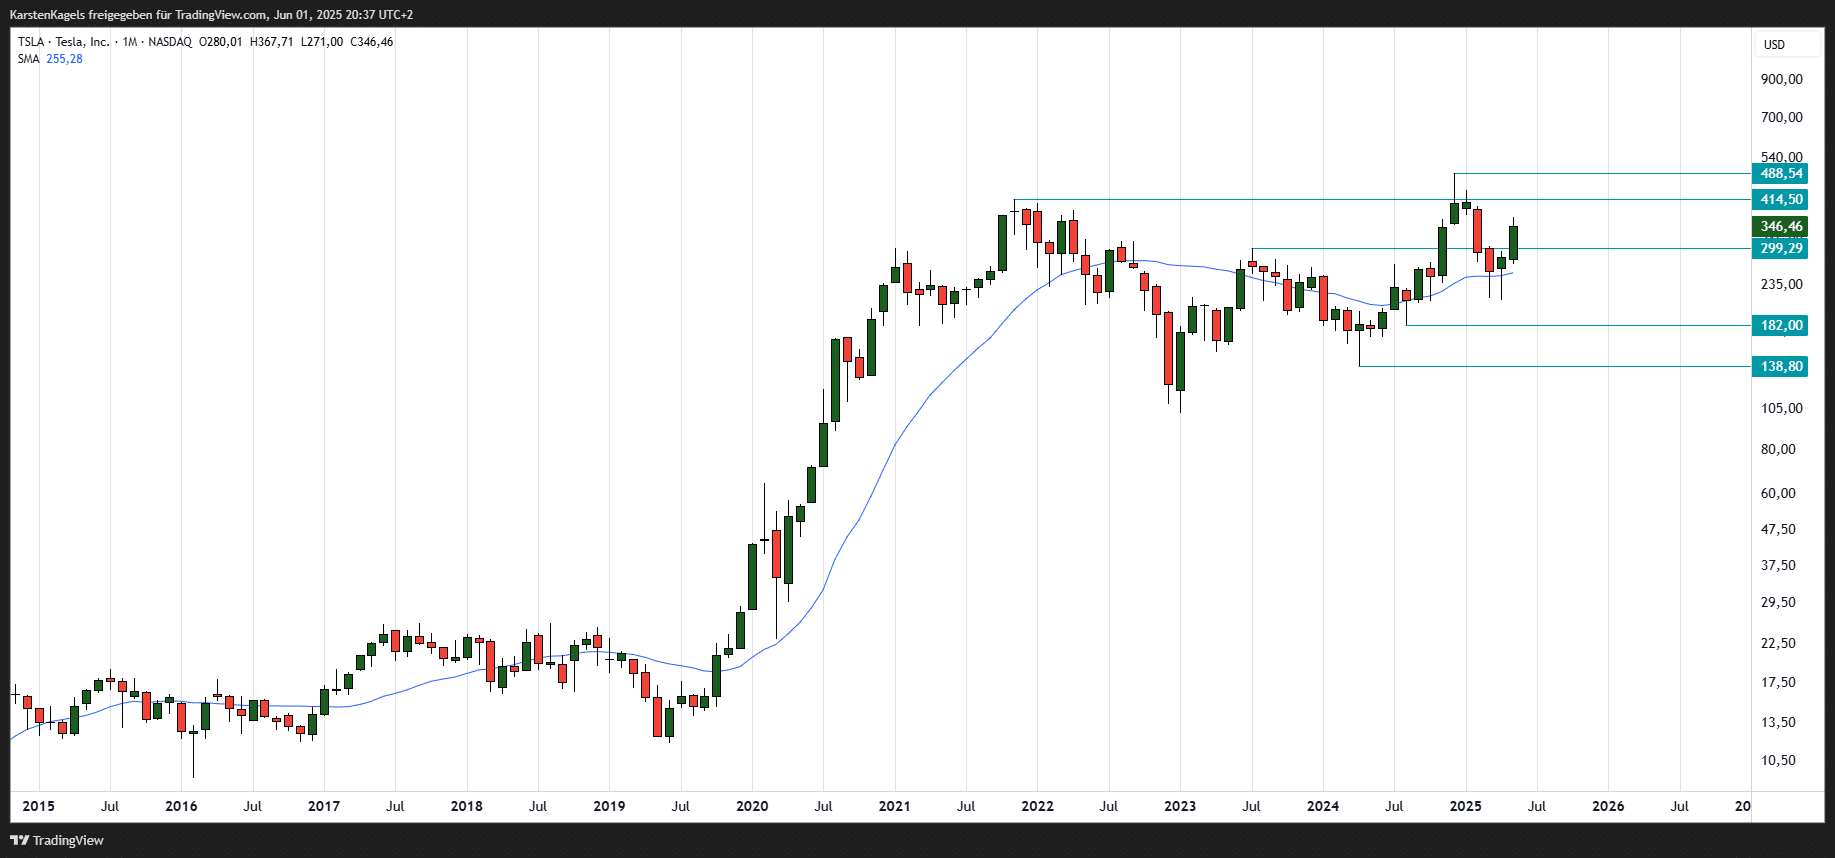
Task: Click the TradingView logo icon
Action: (x=19, y=840)
